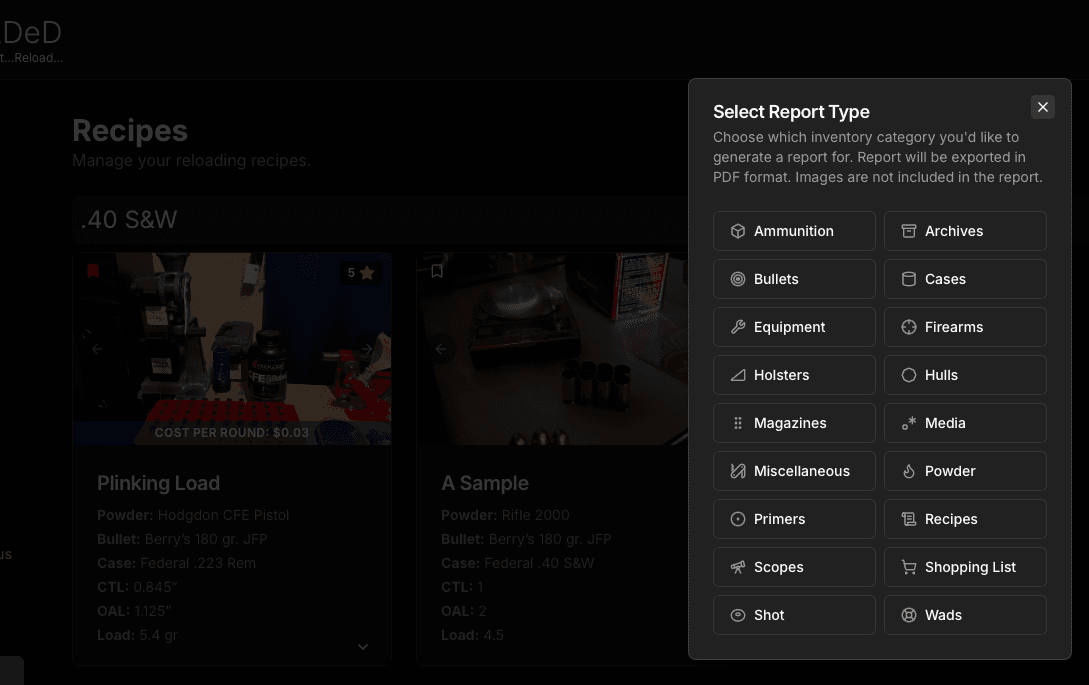Image resolution: width=1089 pixels, height=685 pixels.
Task: Click the Scopes telescope icon
Action: point(738,567)
